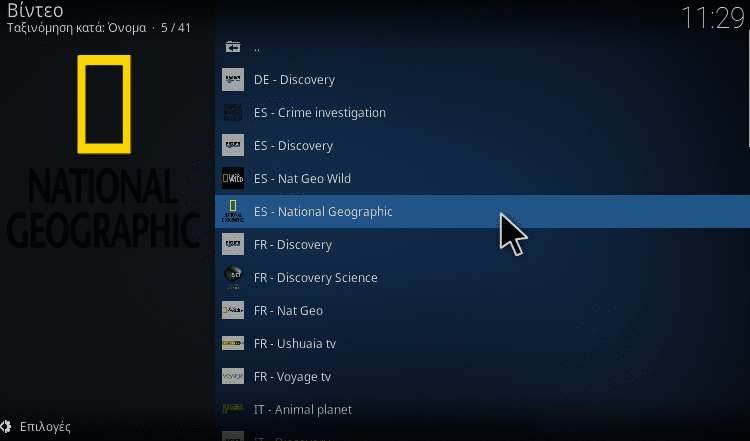Click the 'Ταξινόμηση κατά: Όνομα' sort label

click(x=77, y=28)
